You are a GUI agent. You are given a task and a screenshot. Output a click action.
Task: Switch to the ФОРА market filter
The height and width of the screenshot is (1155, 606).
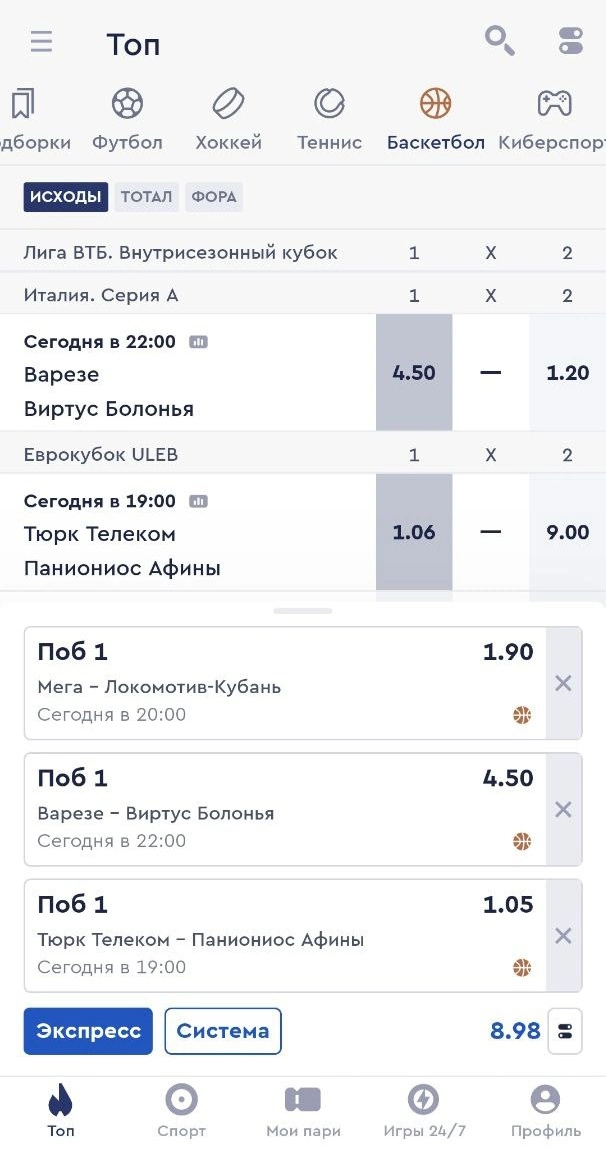pyautogui.click(x=213, y=197)
